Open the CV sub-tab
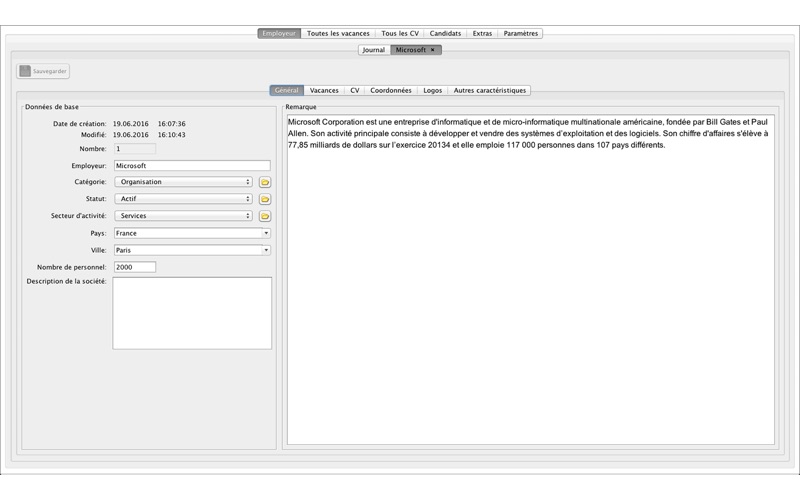The height and width of the screenshot is (500, 800). pyautogui.click(x=355, y=90)
